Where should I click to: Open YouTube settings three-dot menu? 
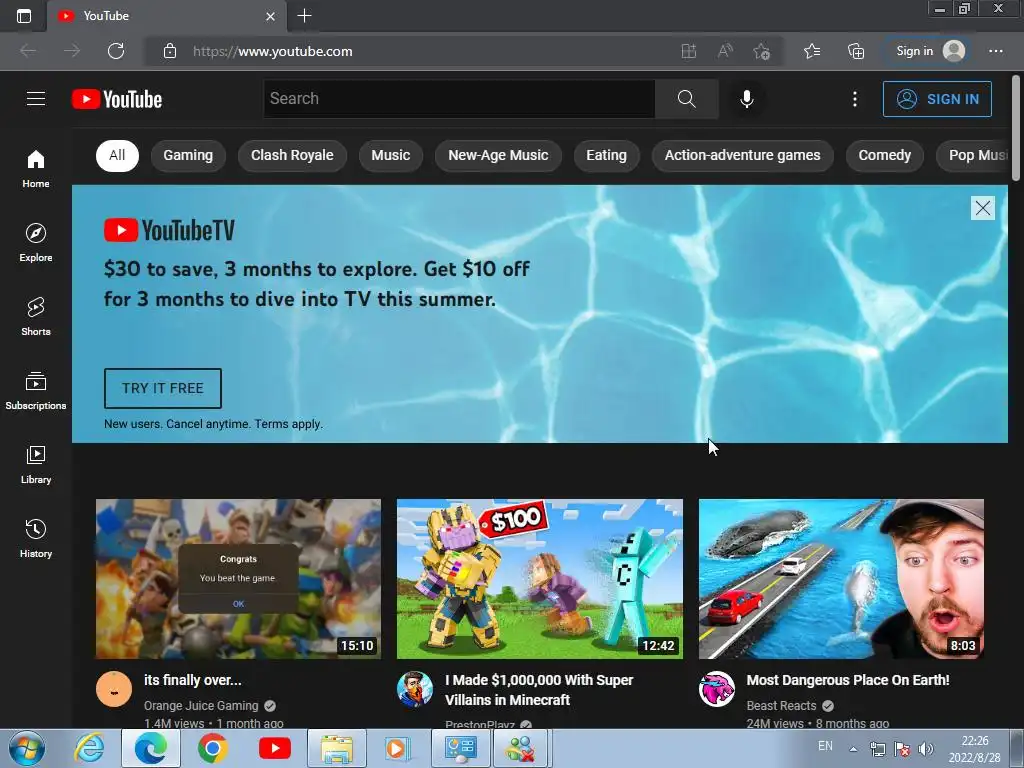tap(854, 99)
